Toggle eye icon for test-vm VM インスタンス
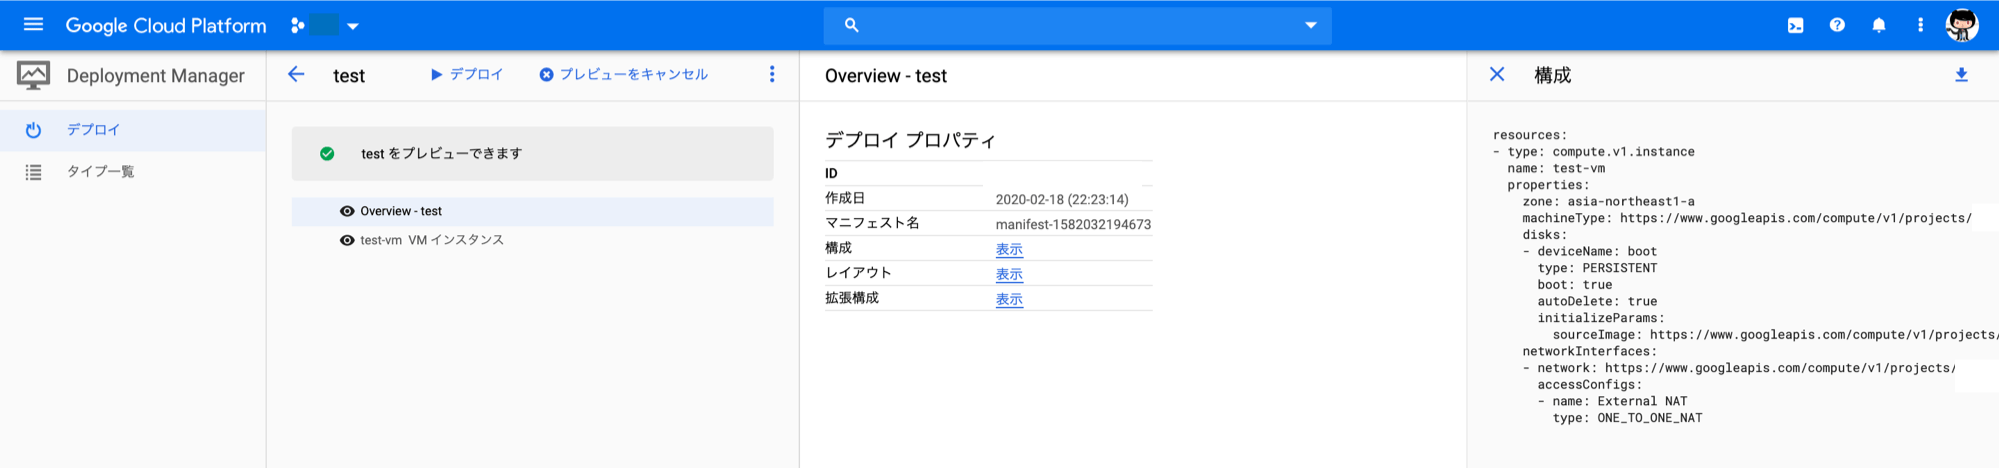 pyautogui.click(x=347, y=240)
